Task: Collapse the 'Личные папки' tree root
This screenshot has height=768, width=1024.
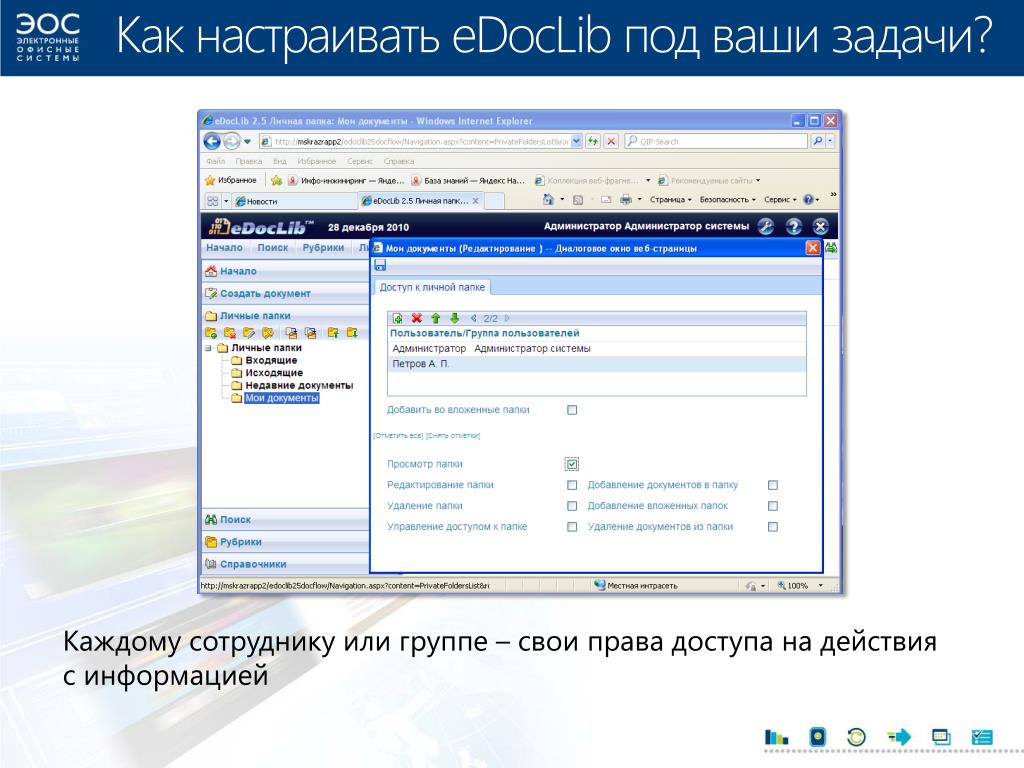Action: [208, 348]
